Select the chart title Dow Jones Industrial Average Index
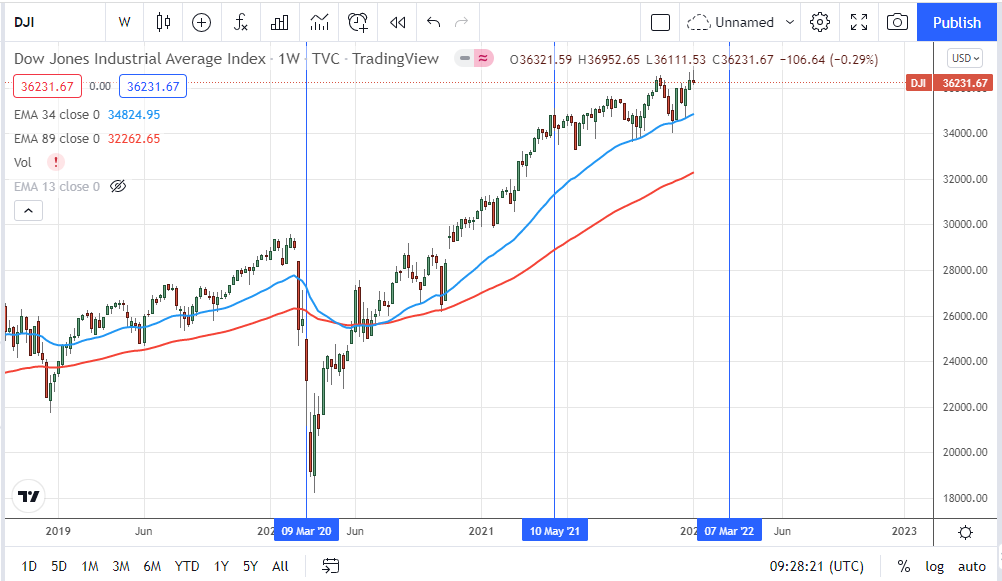The height and width of the screenshot is (581, 1002). point(140,59)
